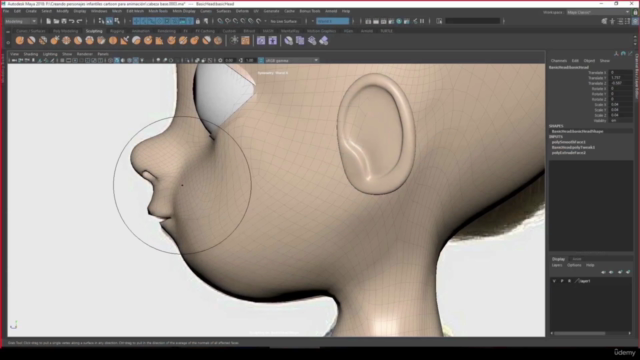Open the purple shape editor shelf icon

261,40
